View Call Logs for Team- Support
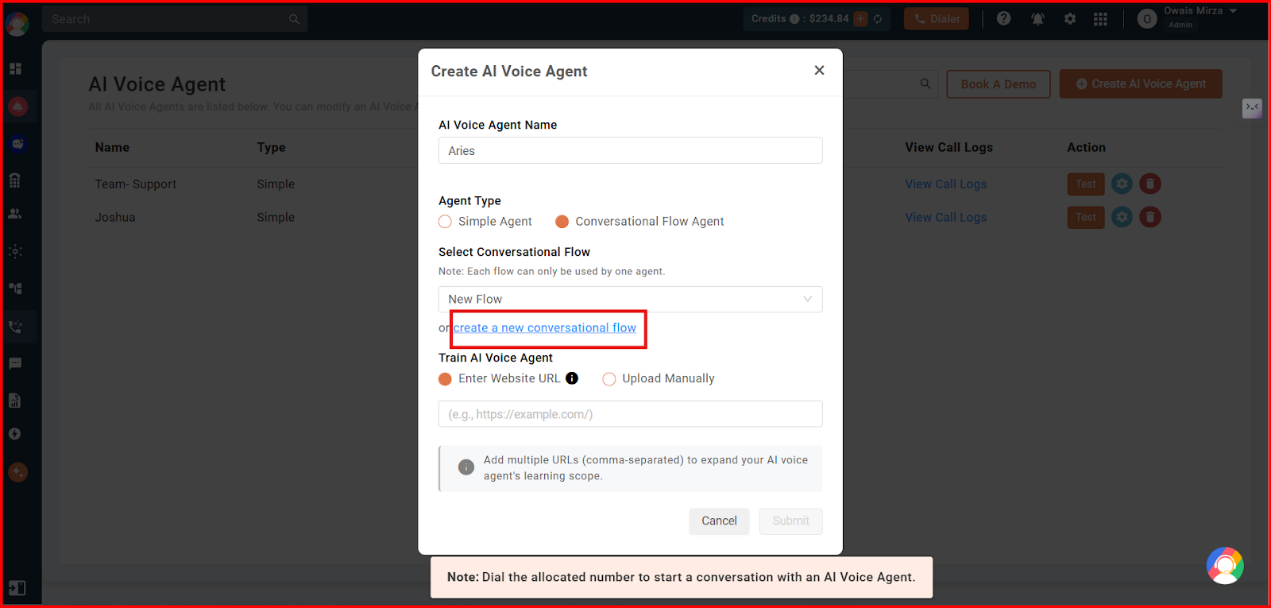 946,184
